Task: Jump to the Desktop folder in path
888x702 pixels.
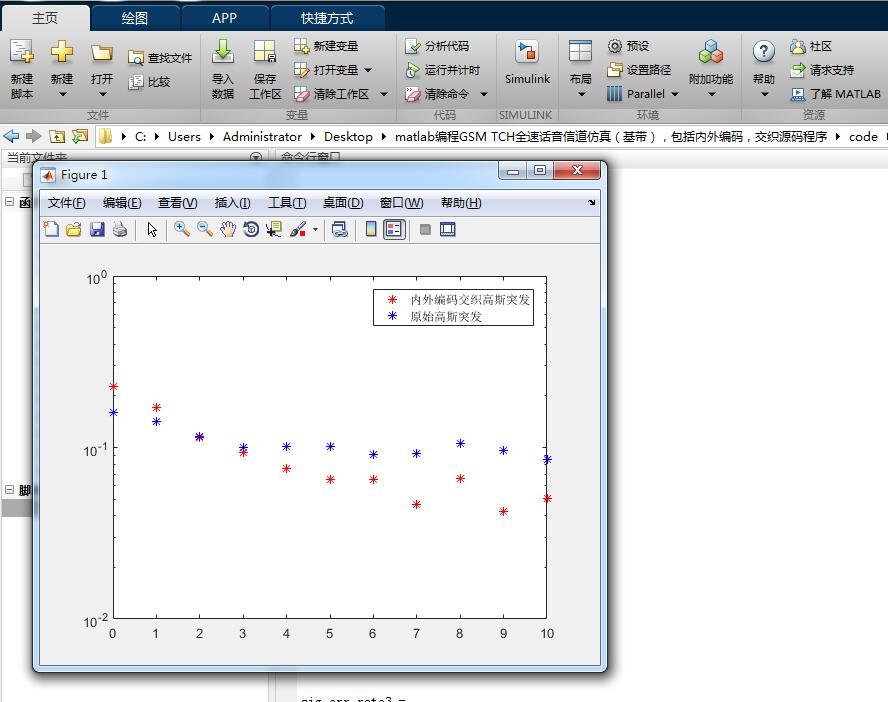Action: (348, 136)
